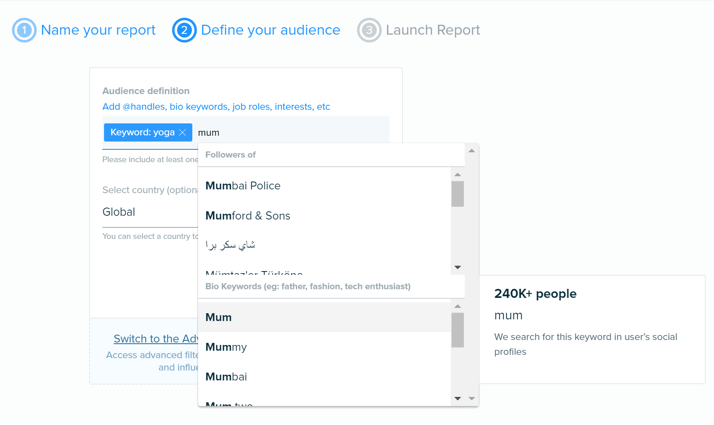
Task: Pick the Mummy bio keyword
Action: pyautogui.click(x=324, y=347)
